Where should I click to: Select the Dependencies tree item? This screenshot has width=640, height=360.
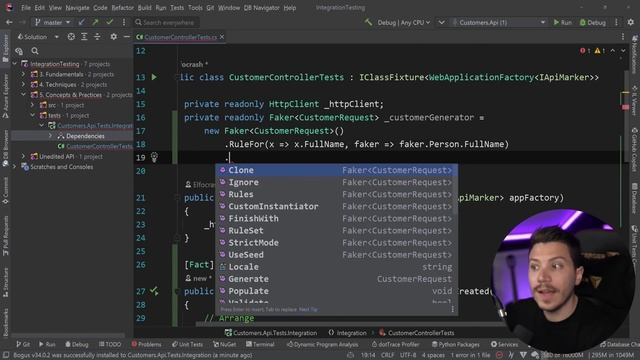(85, 136)
